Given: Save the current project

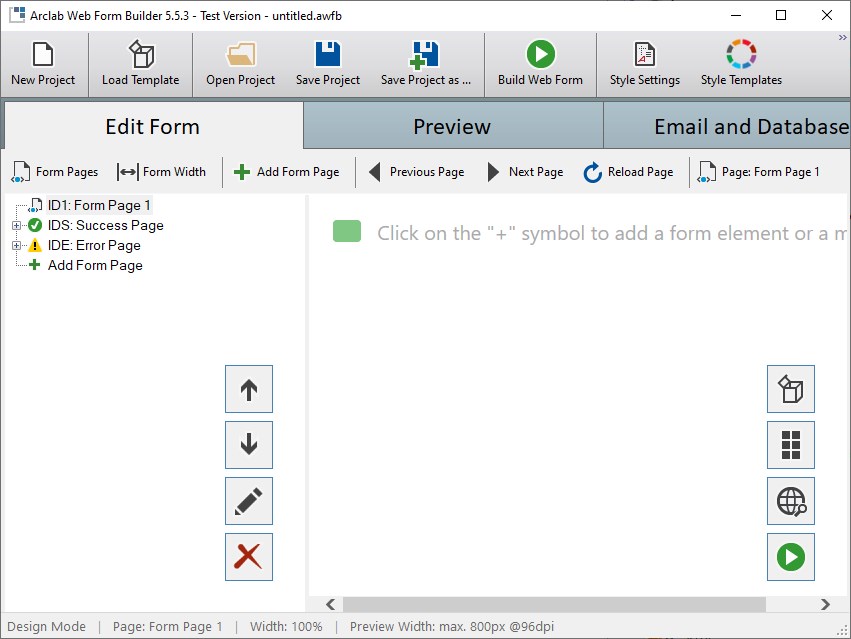Looking at the screenshot, I should pos(327,62).
